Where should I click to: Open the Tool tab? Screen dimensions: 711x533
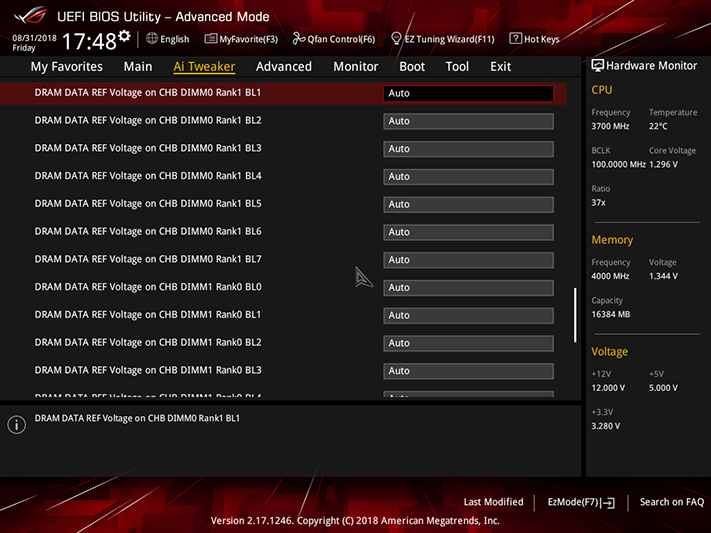point(457,67)
